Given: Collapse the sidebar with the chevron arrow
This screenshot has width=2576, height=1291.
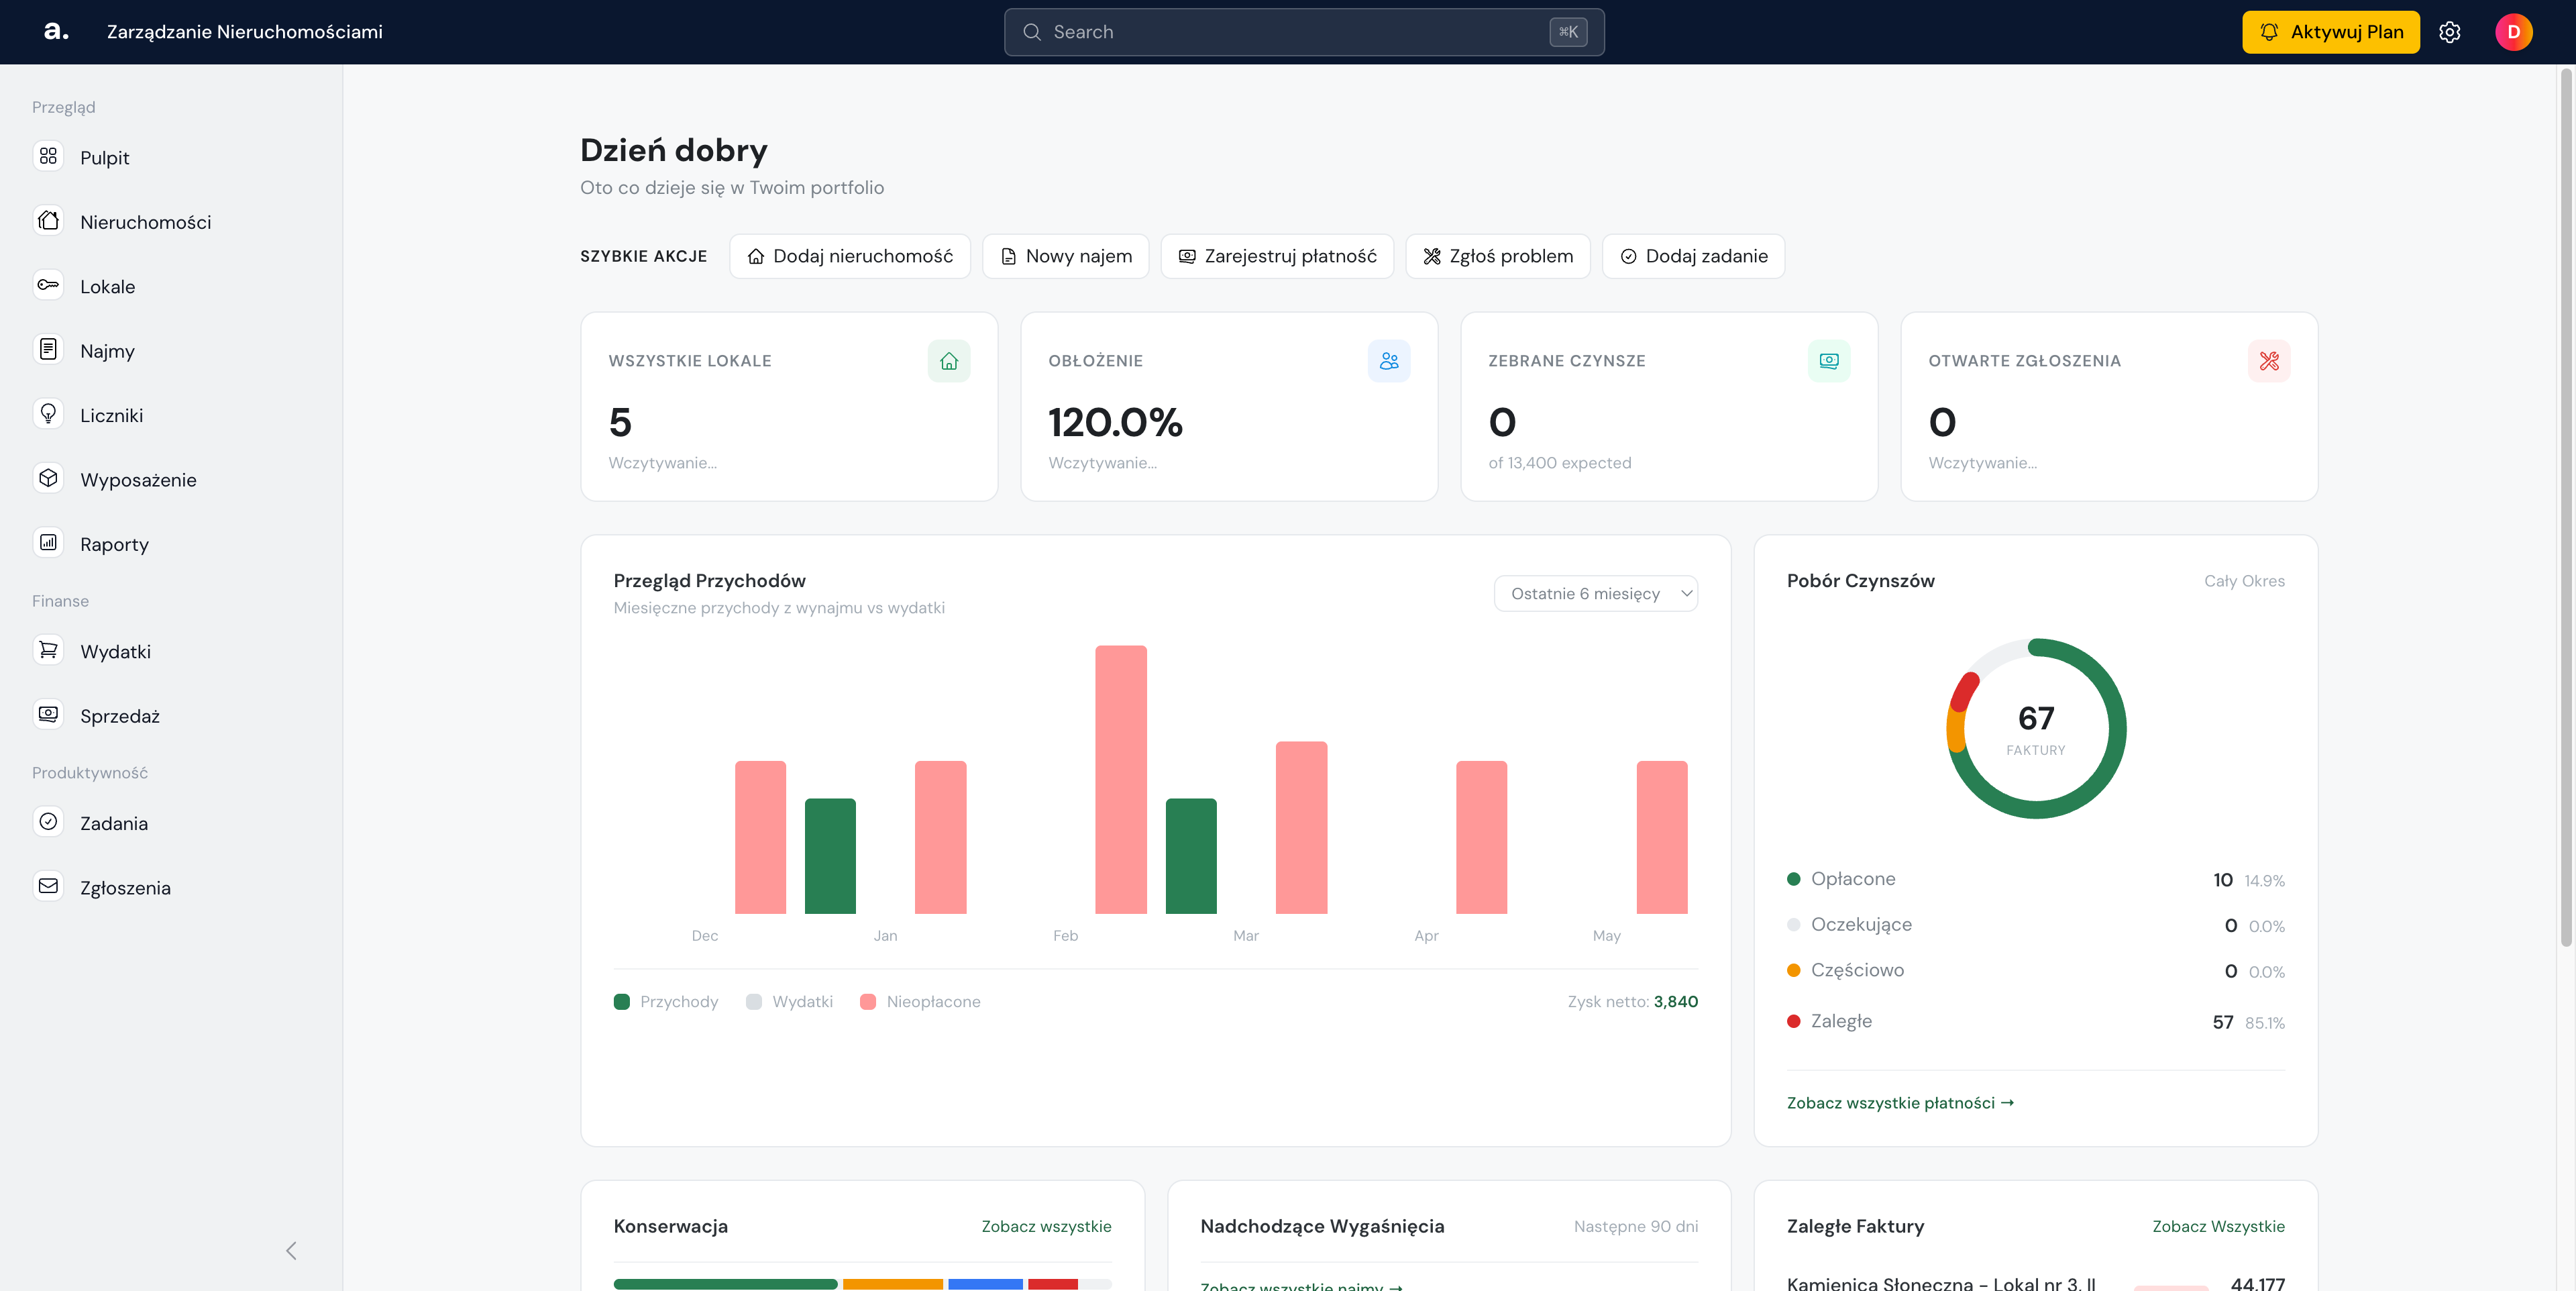Looking at the screenshot, I should click(291, 1251).
